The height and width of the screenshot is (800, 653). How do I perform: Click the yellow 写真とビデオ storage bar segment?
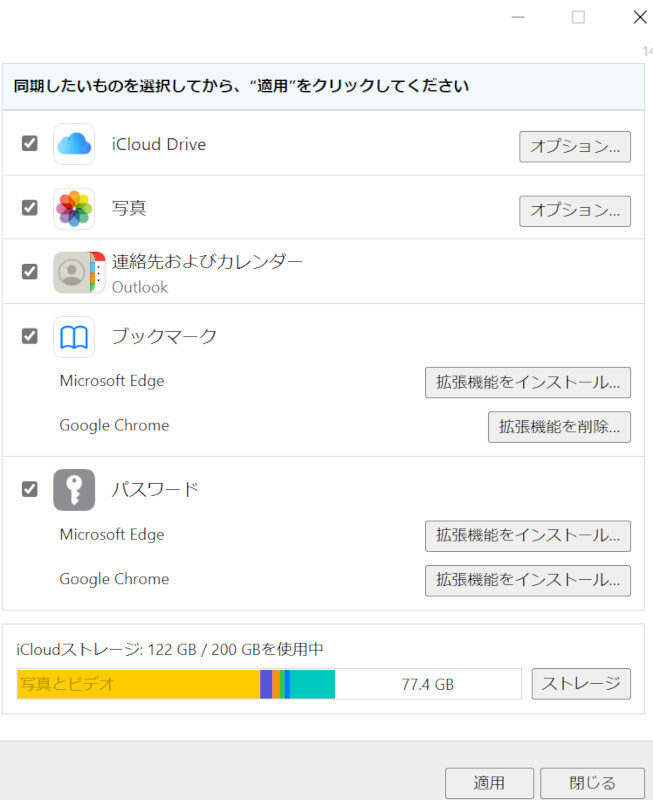138,684
